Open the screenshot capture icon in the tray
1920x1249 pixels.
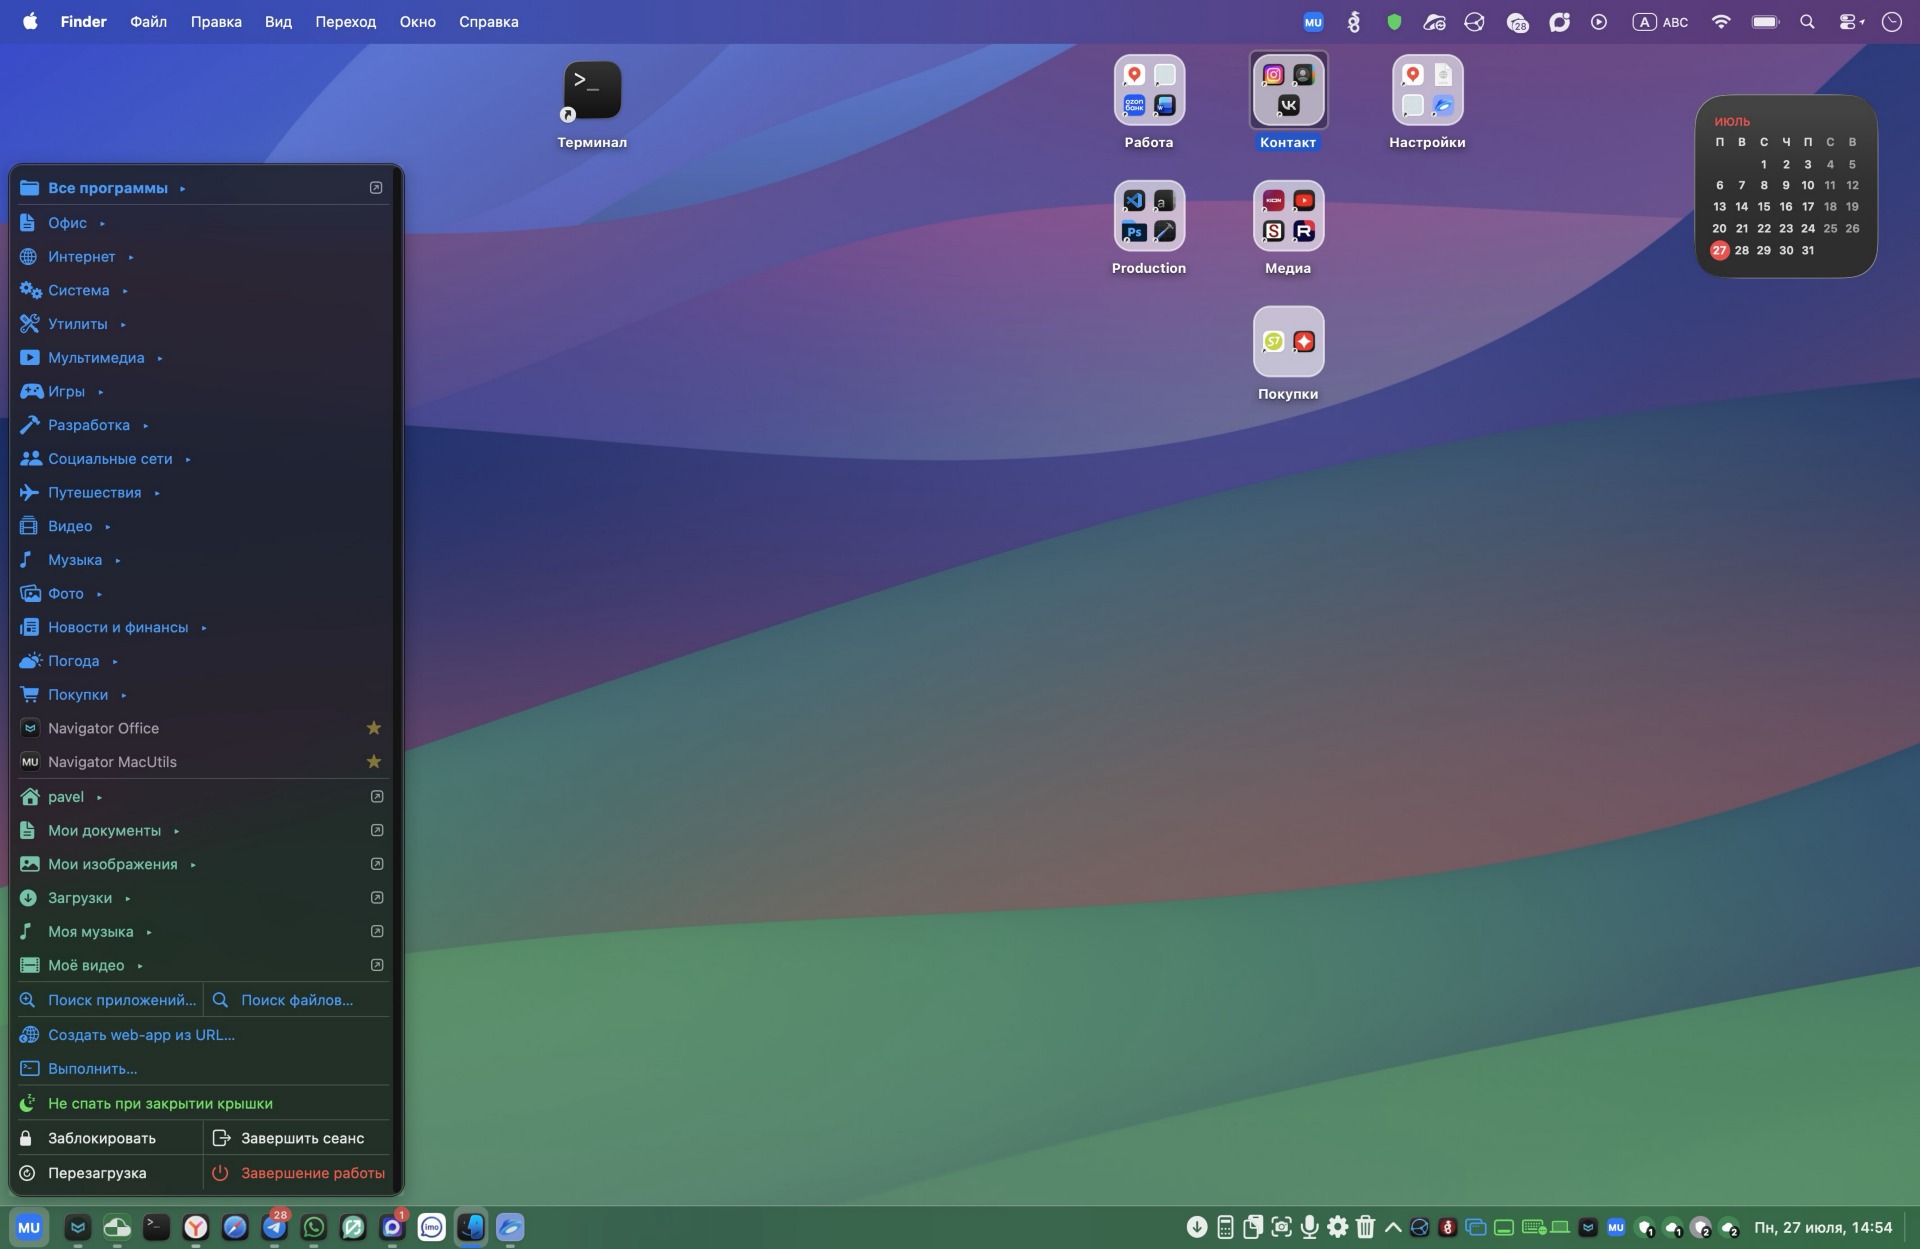coord(1281,1227)
